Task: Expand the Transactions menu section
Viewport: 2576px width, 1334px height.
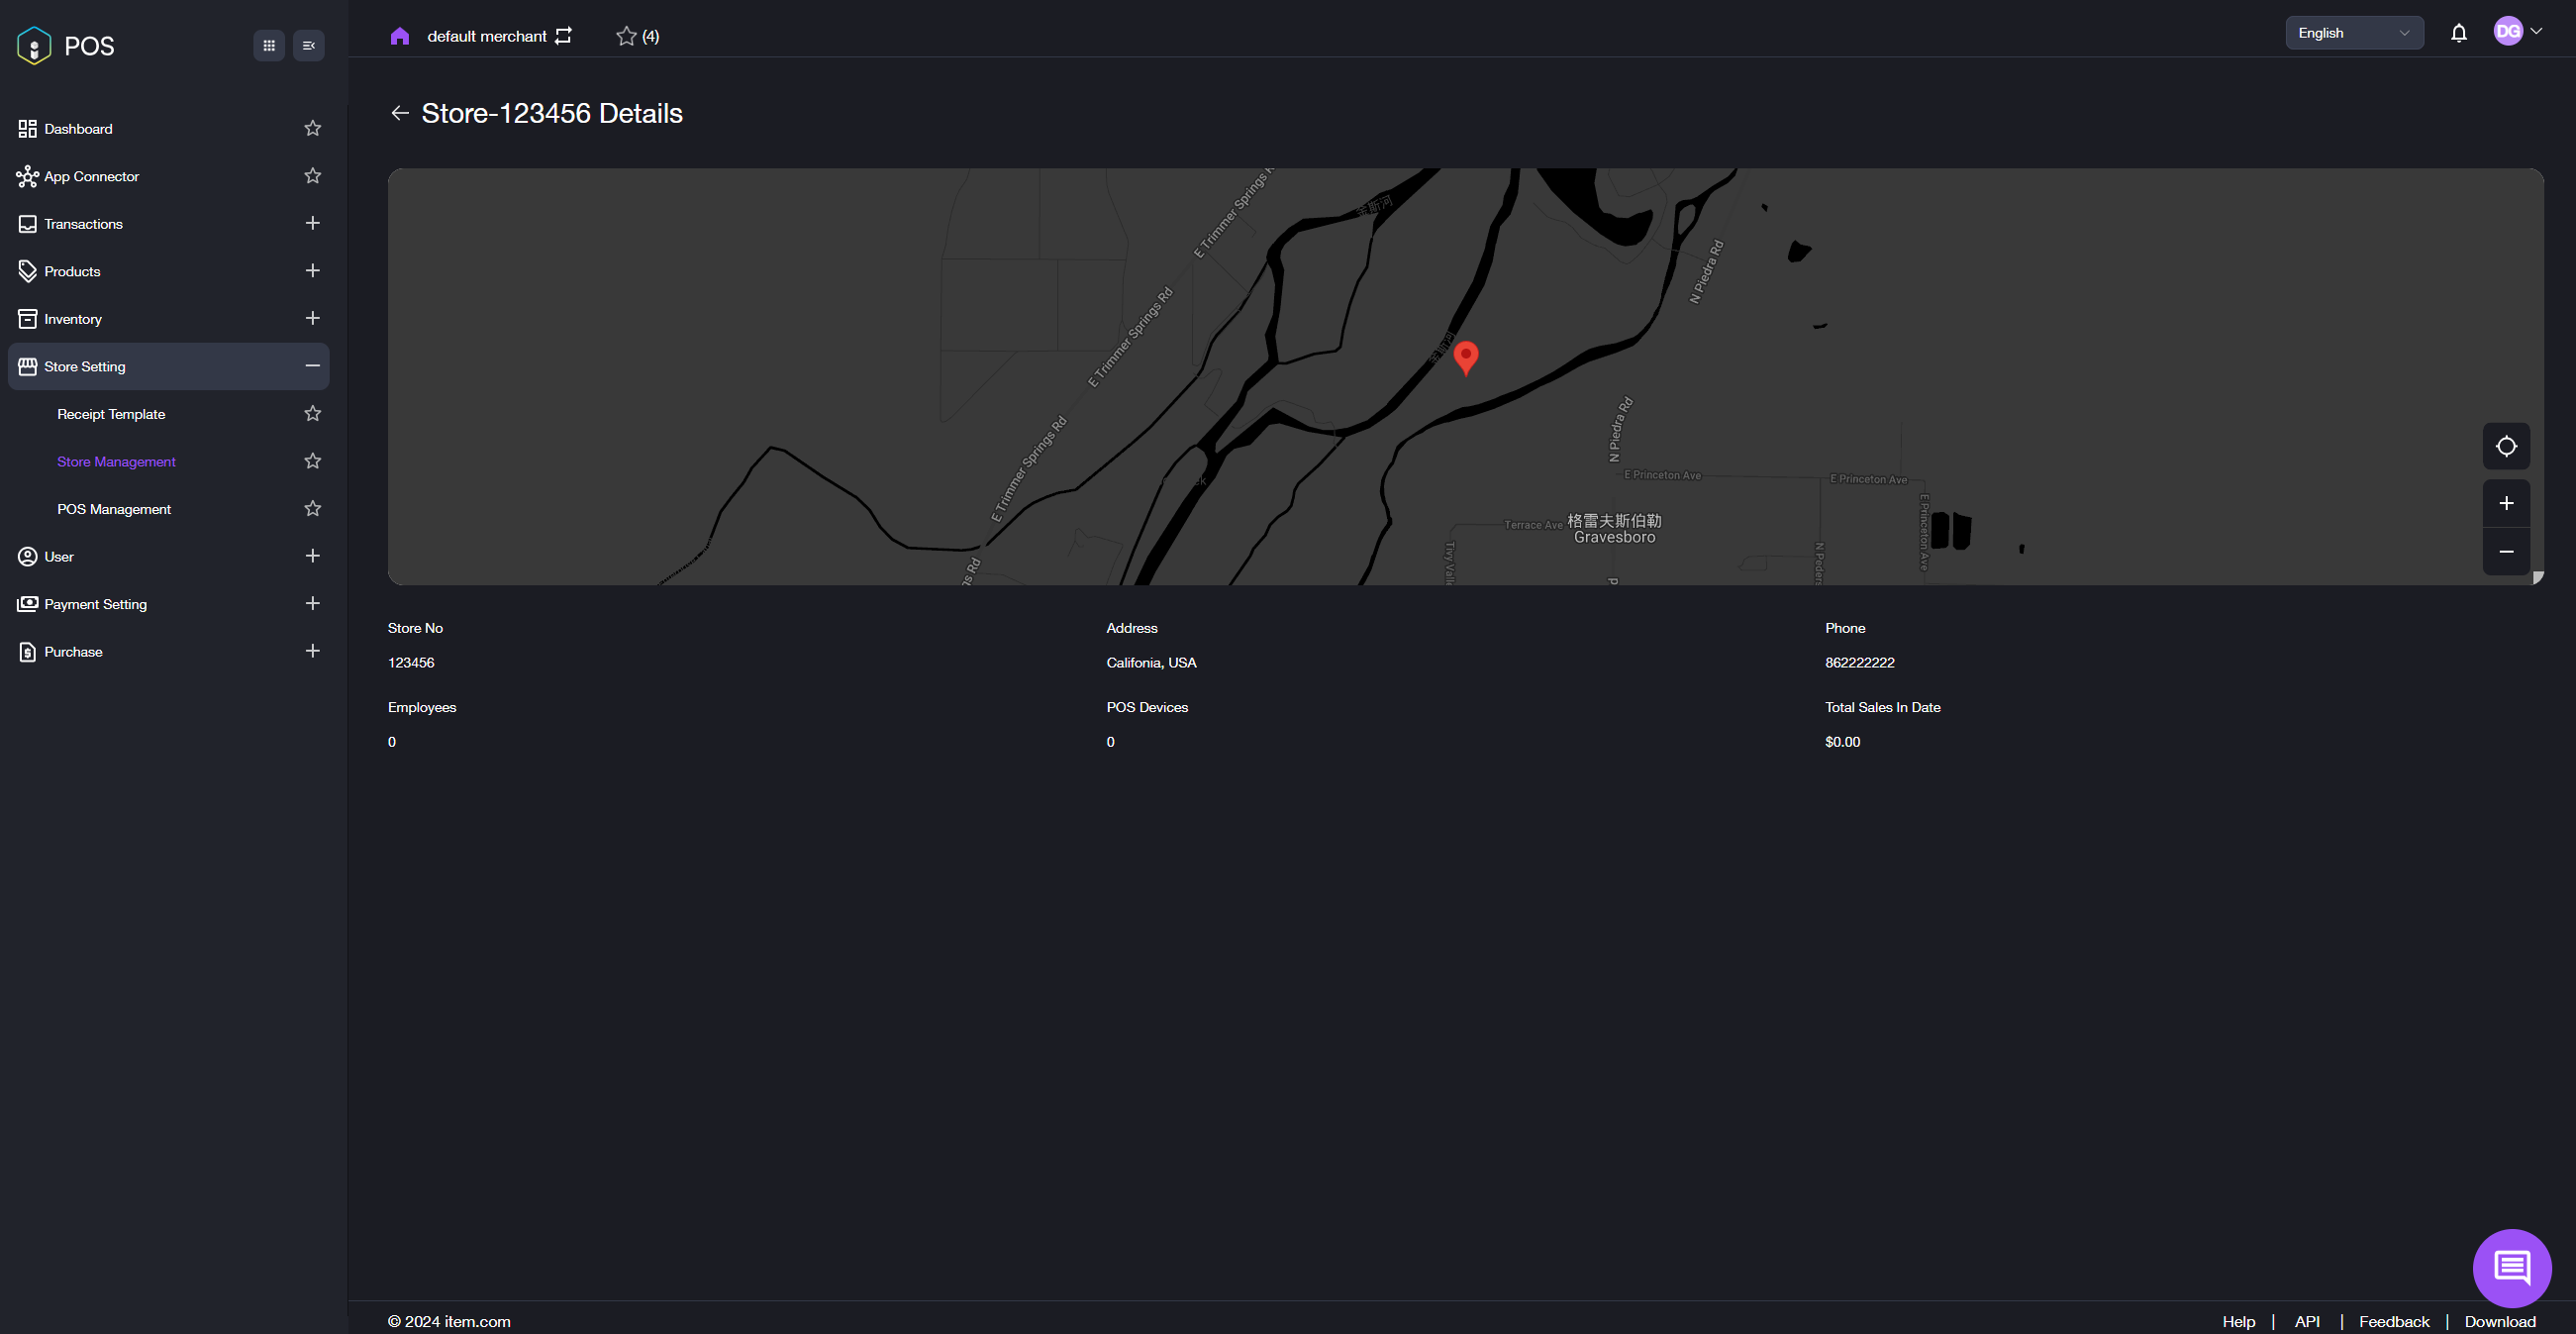Action: pos(313,223)
